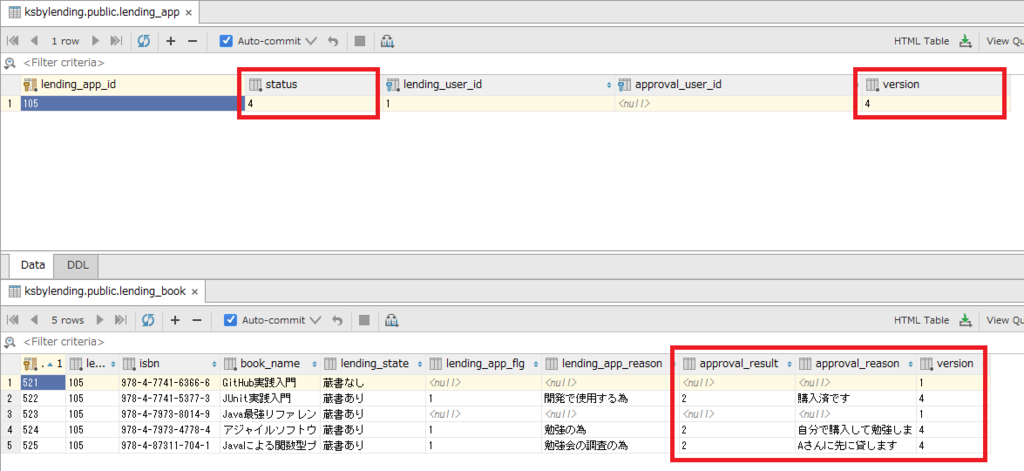Image resolution: width=1024 pixels, height=471 pixels.
Task: Go to first page in lending_book toolbar
Action: click(x=12, y=320)
